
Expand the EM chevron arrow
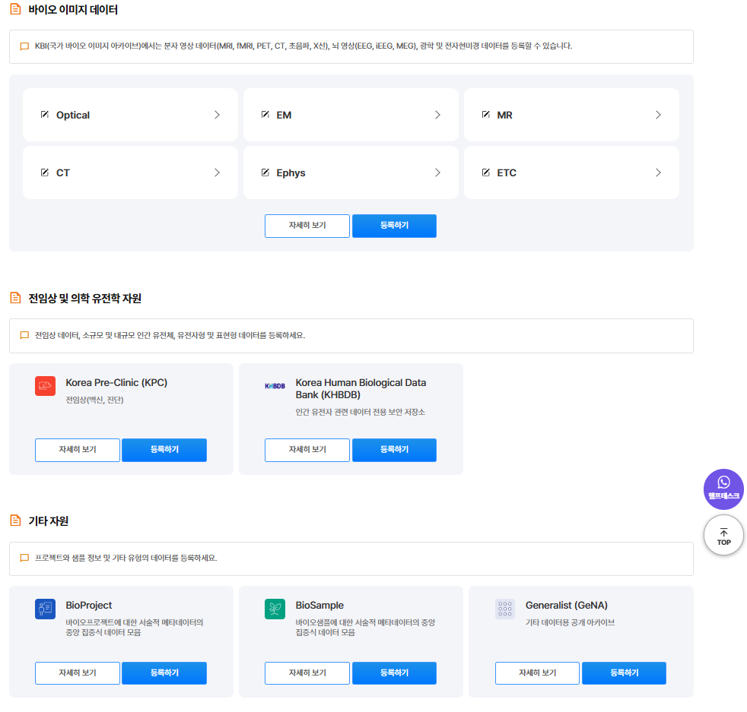click(x=437, y=115)
